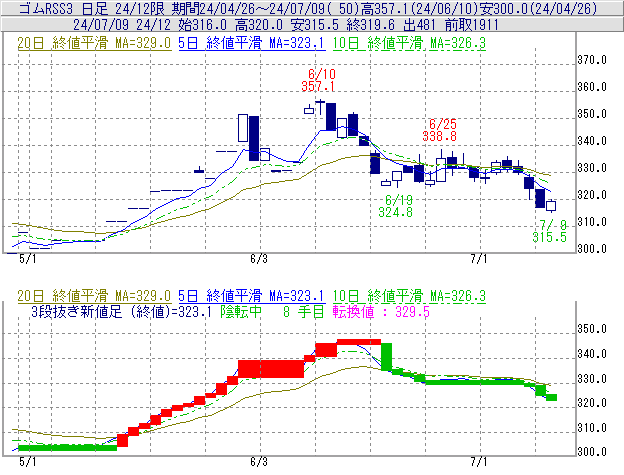The image size is (624, 475).
Task: Click the 陰転中 8 手目 status text
Action: [x=273, y=312]
